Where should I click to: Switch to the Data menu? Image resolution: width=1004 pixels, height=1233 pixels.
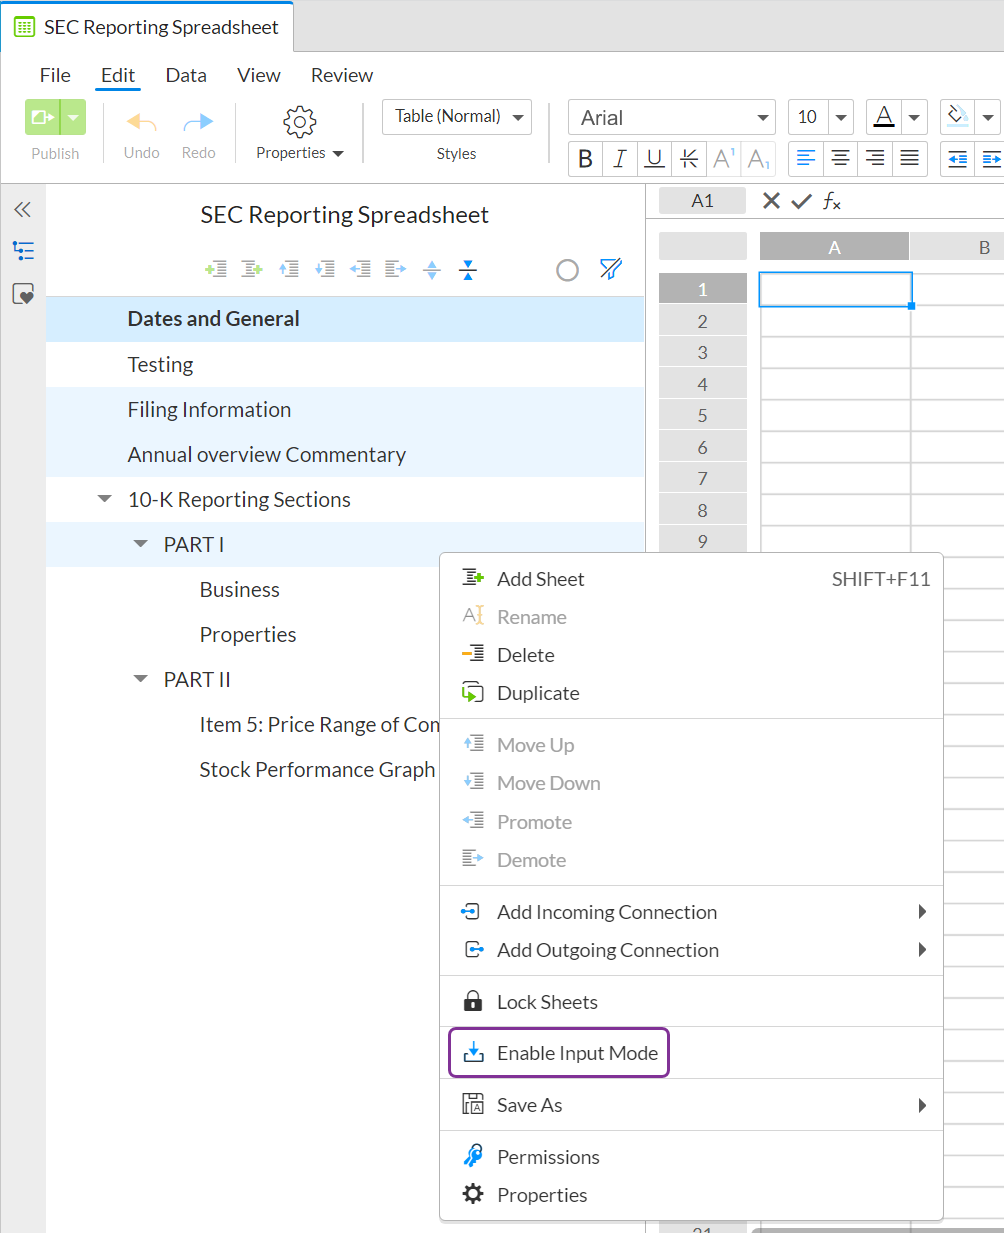pyautogui.click(x=185, y=75)
